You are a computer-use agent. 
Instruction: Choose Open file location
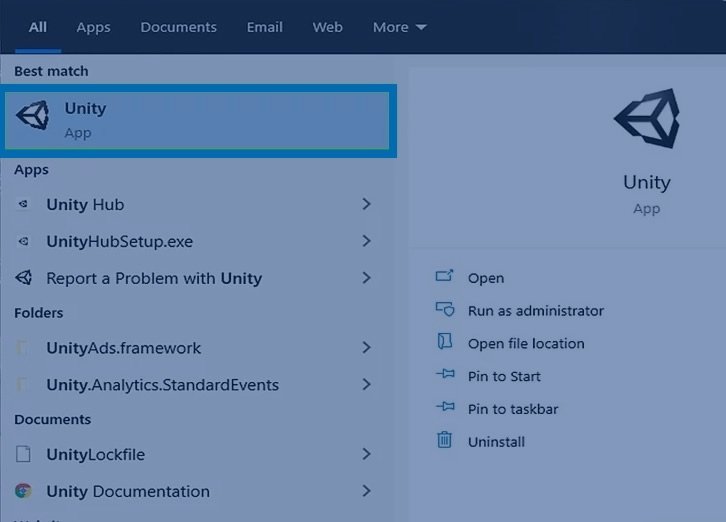[x=526, y=344]
